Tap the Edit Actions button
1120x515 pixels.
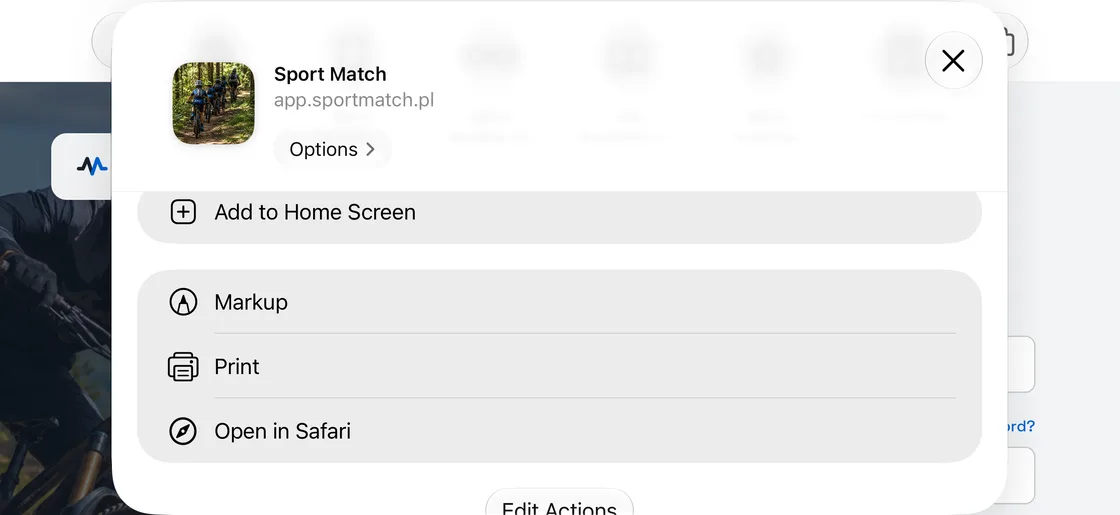[559, 504]
